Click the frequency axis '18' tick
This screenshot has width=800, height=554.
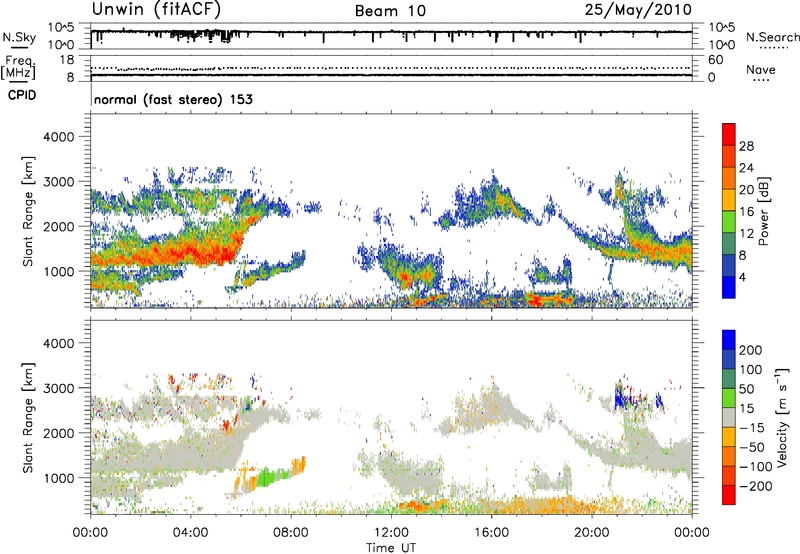click(x=67, y=60)
